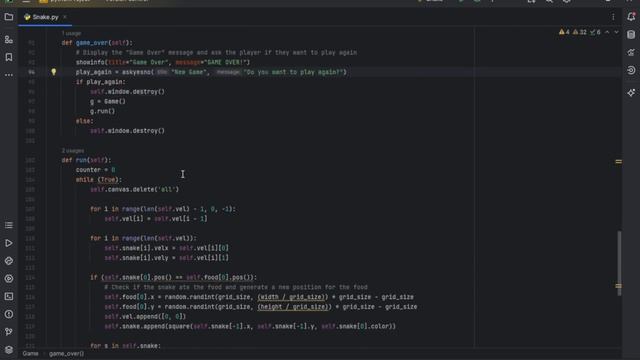The image size is (640, 360).
Task: Click the '1 usage' hint above game_over
Action: 71,33
